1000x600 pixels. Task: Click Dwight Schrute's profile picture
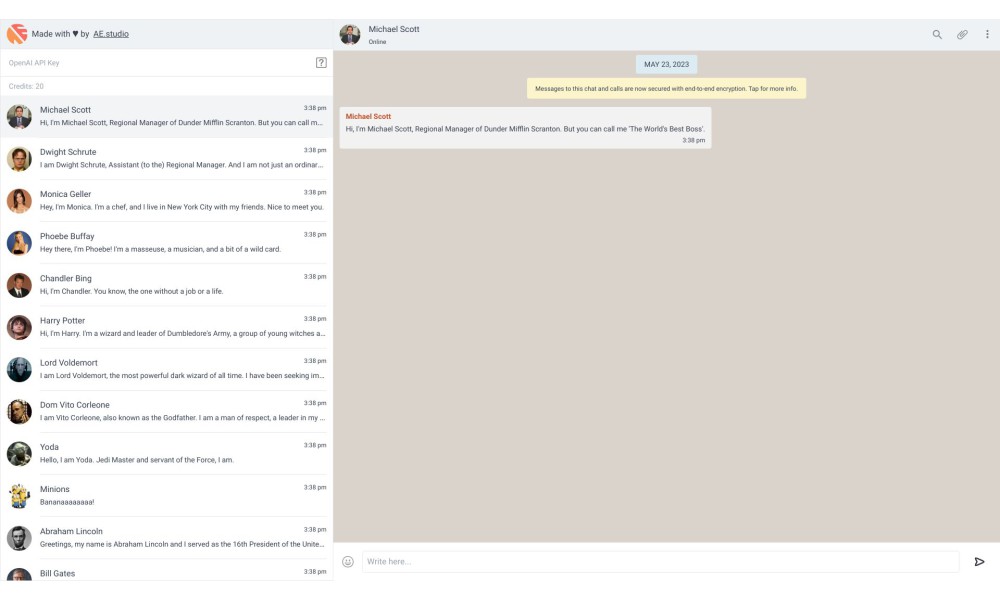pyautogui.click(x=19, y=159)
